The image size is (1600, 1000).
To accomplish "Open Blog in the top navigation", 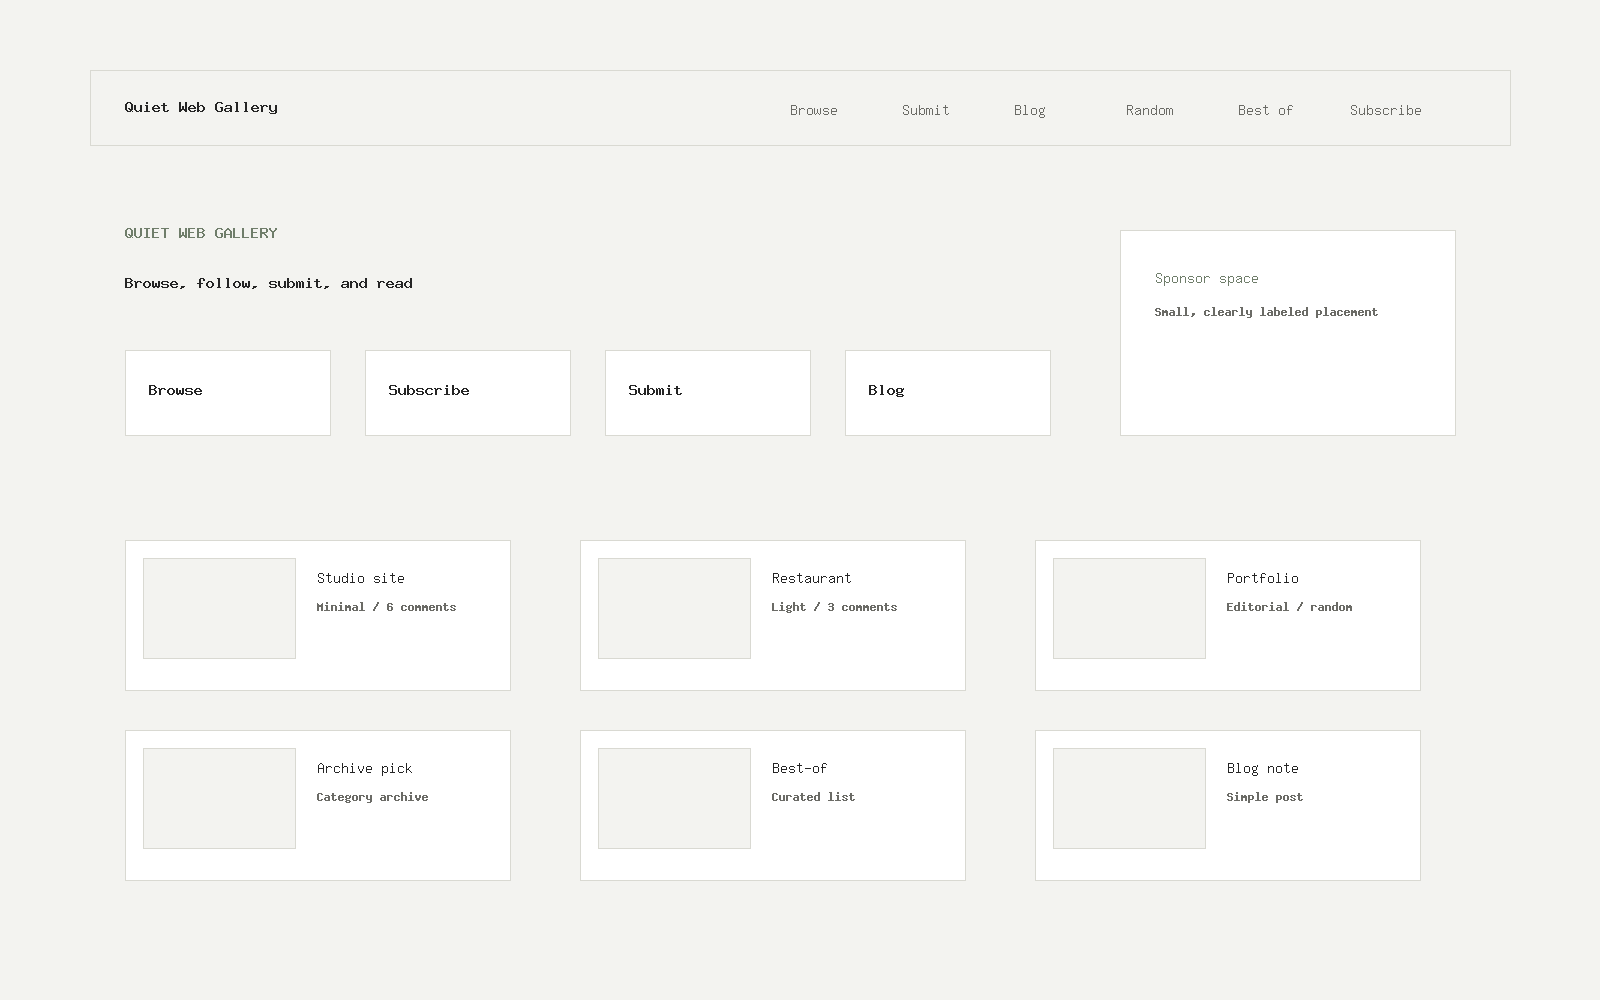I will click(x=1030, y=110).
